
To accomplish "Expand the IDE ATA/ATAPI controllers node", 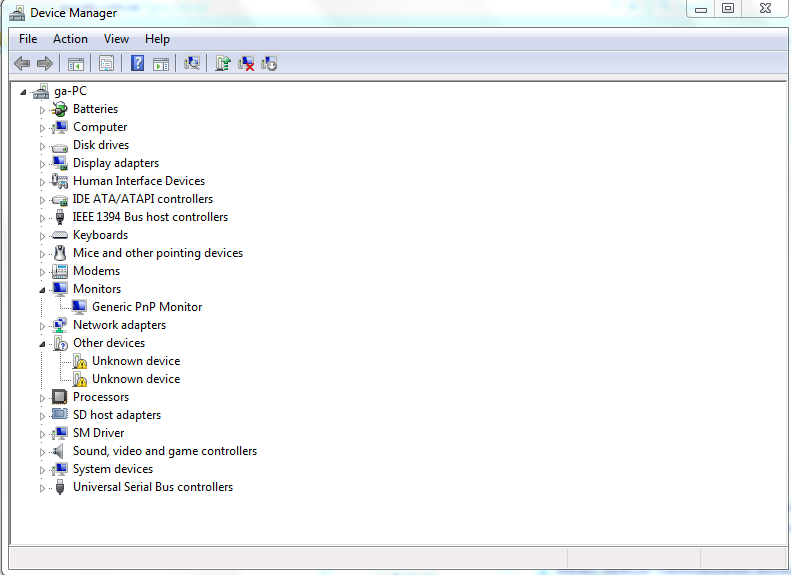I will coord(42,200).
